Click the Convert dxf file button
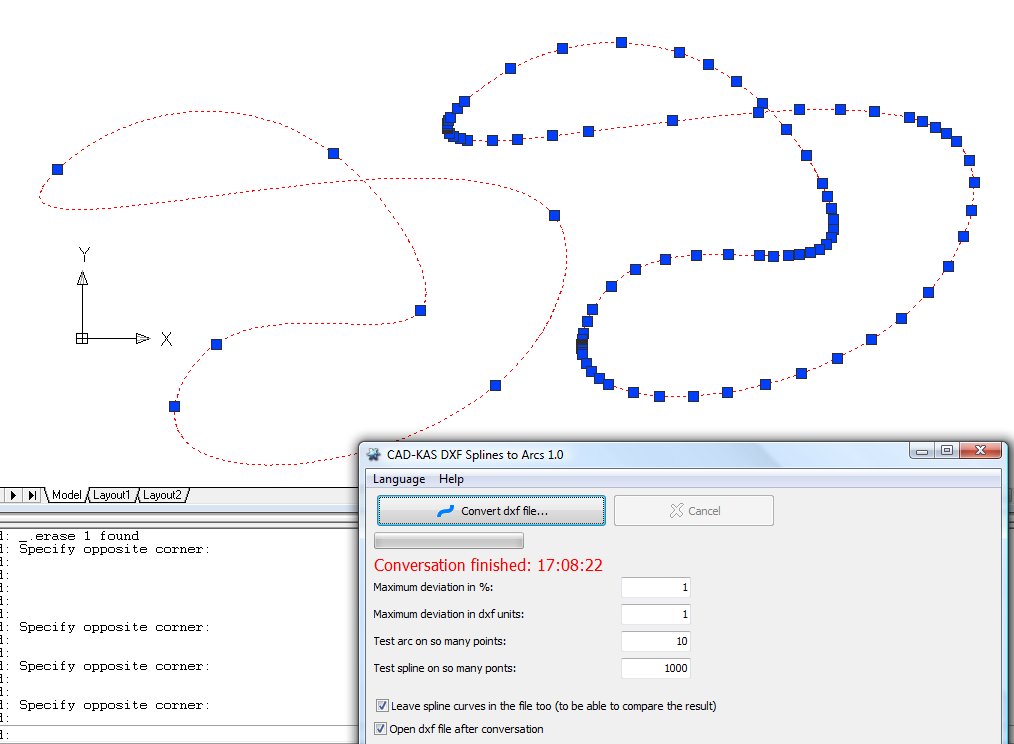The image size is (1014, 744). [x=491, y=510]
